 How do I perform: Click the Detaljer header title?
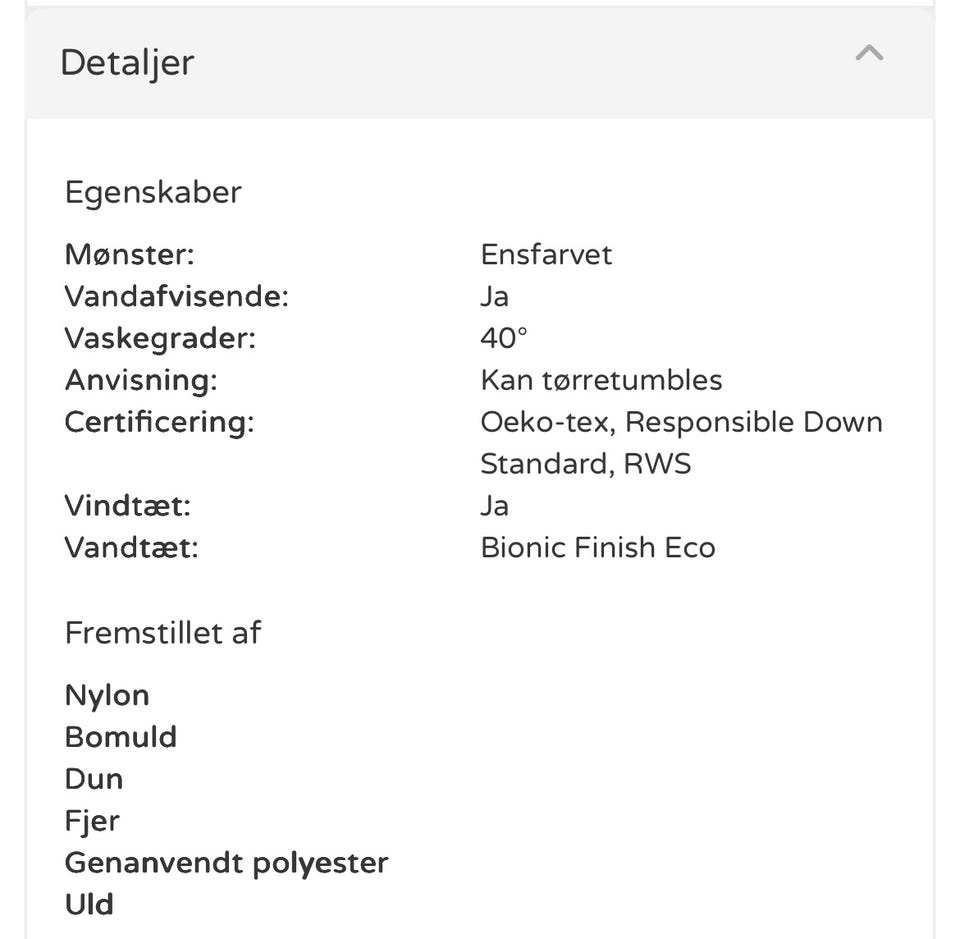click(127, 62)
